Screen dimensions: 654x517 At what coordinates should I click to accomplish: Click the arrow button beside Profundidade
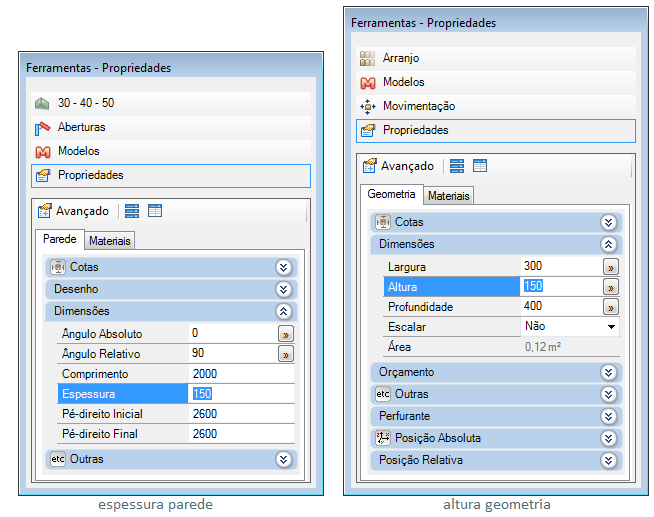point(610,307)
